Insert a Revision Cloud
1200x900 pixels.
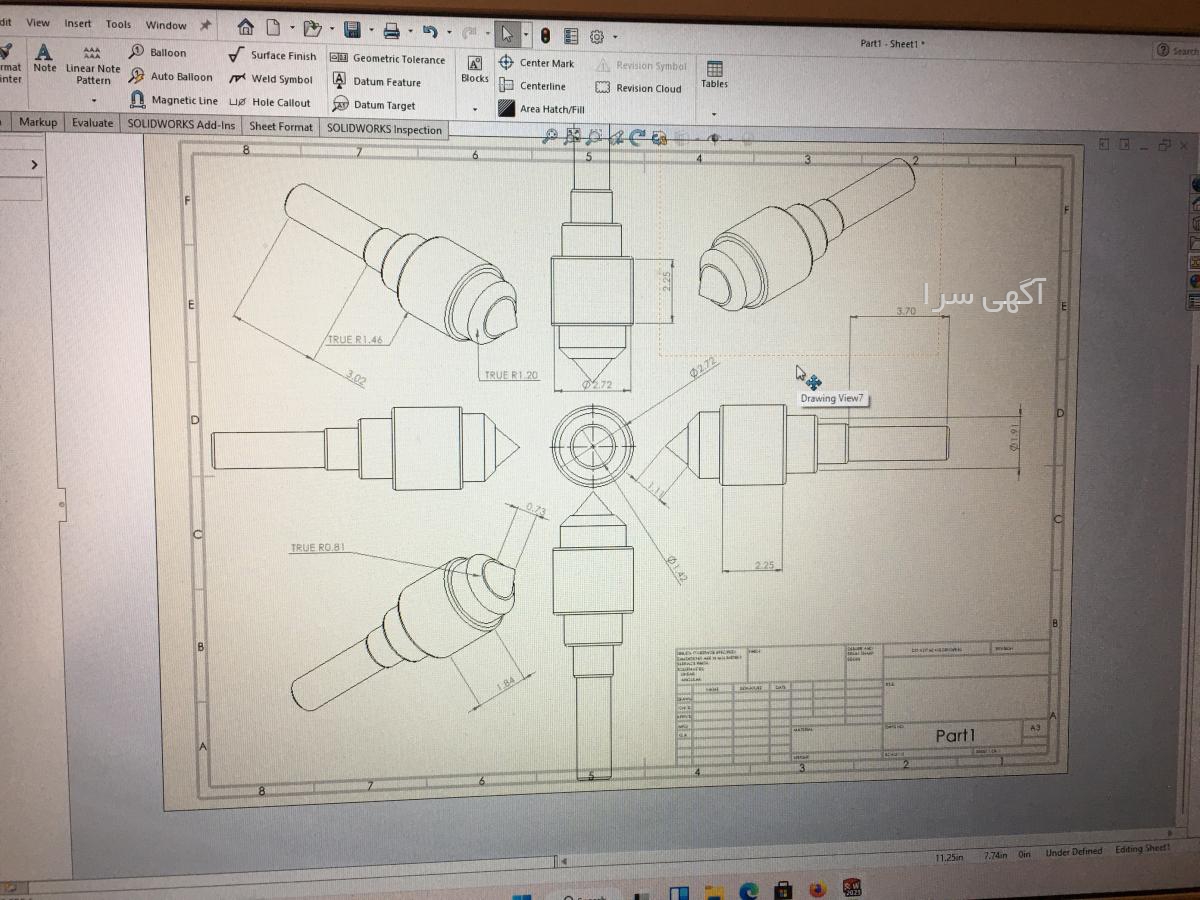[638, 88]
